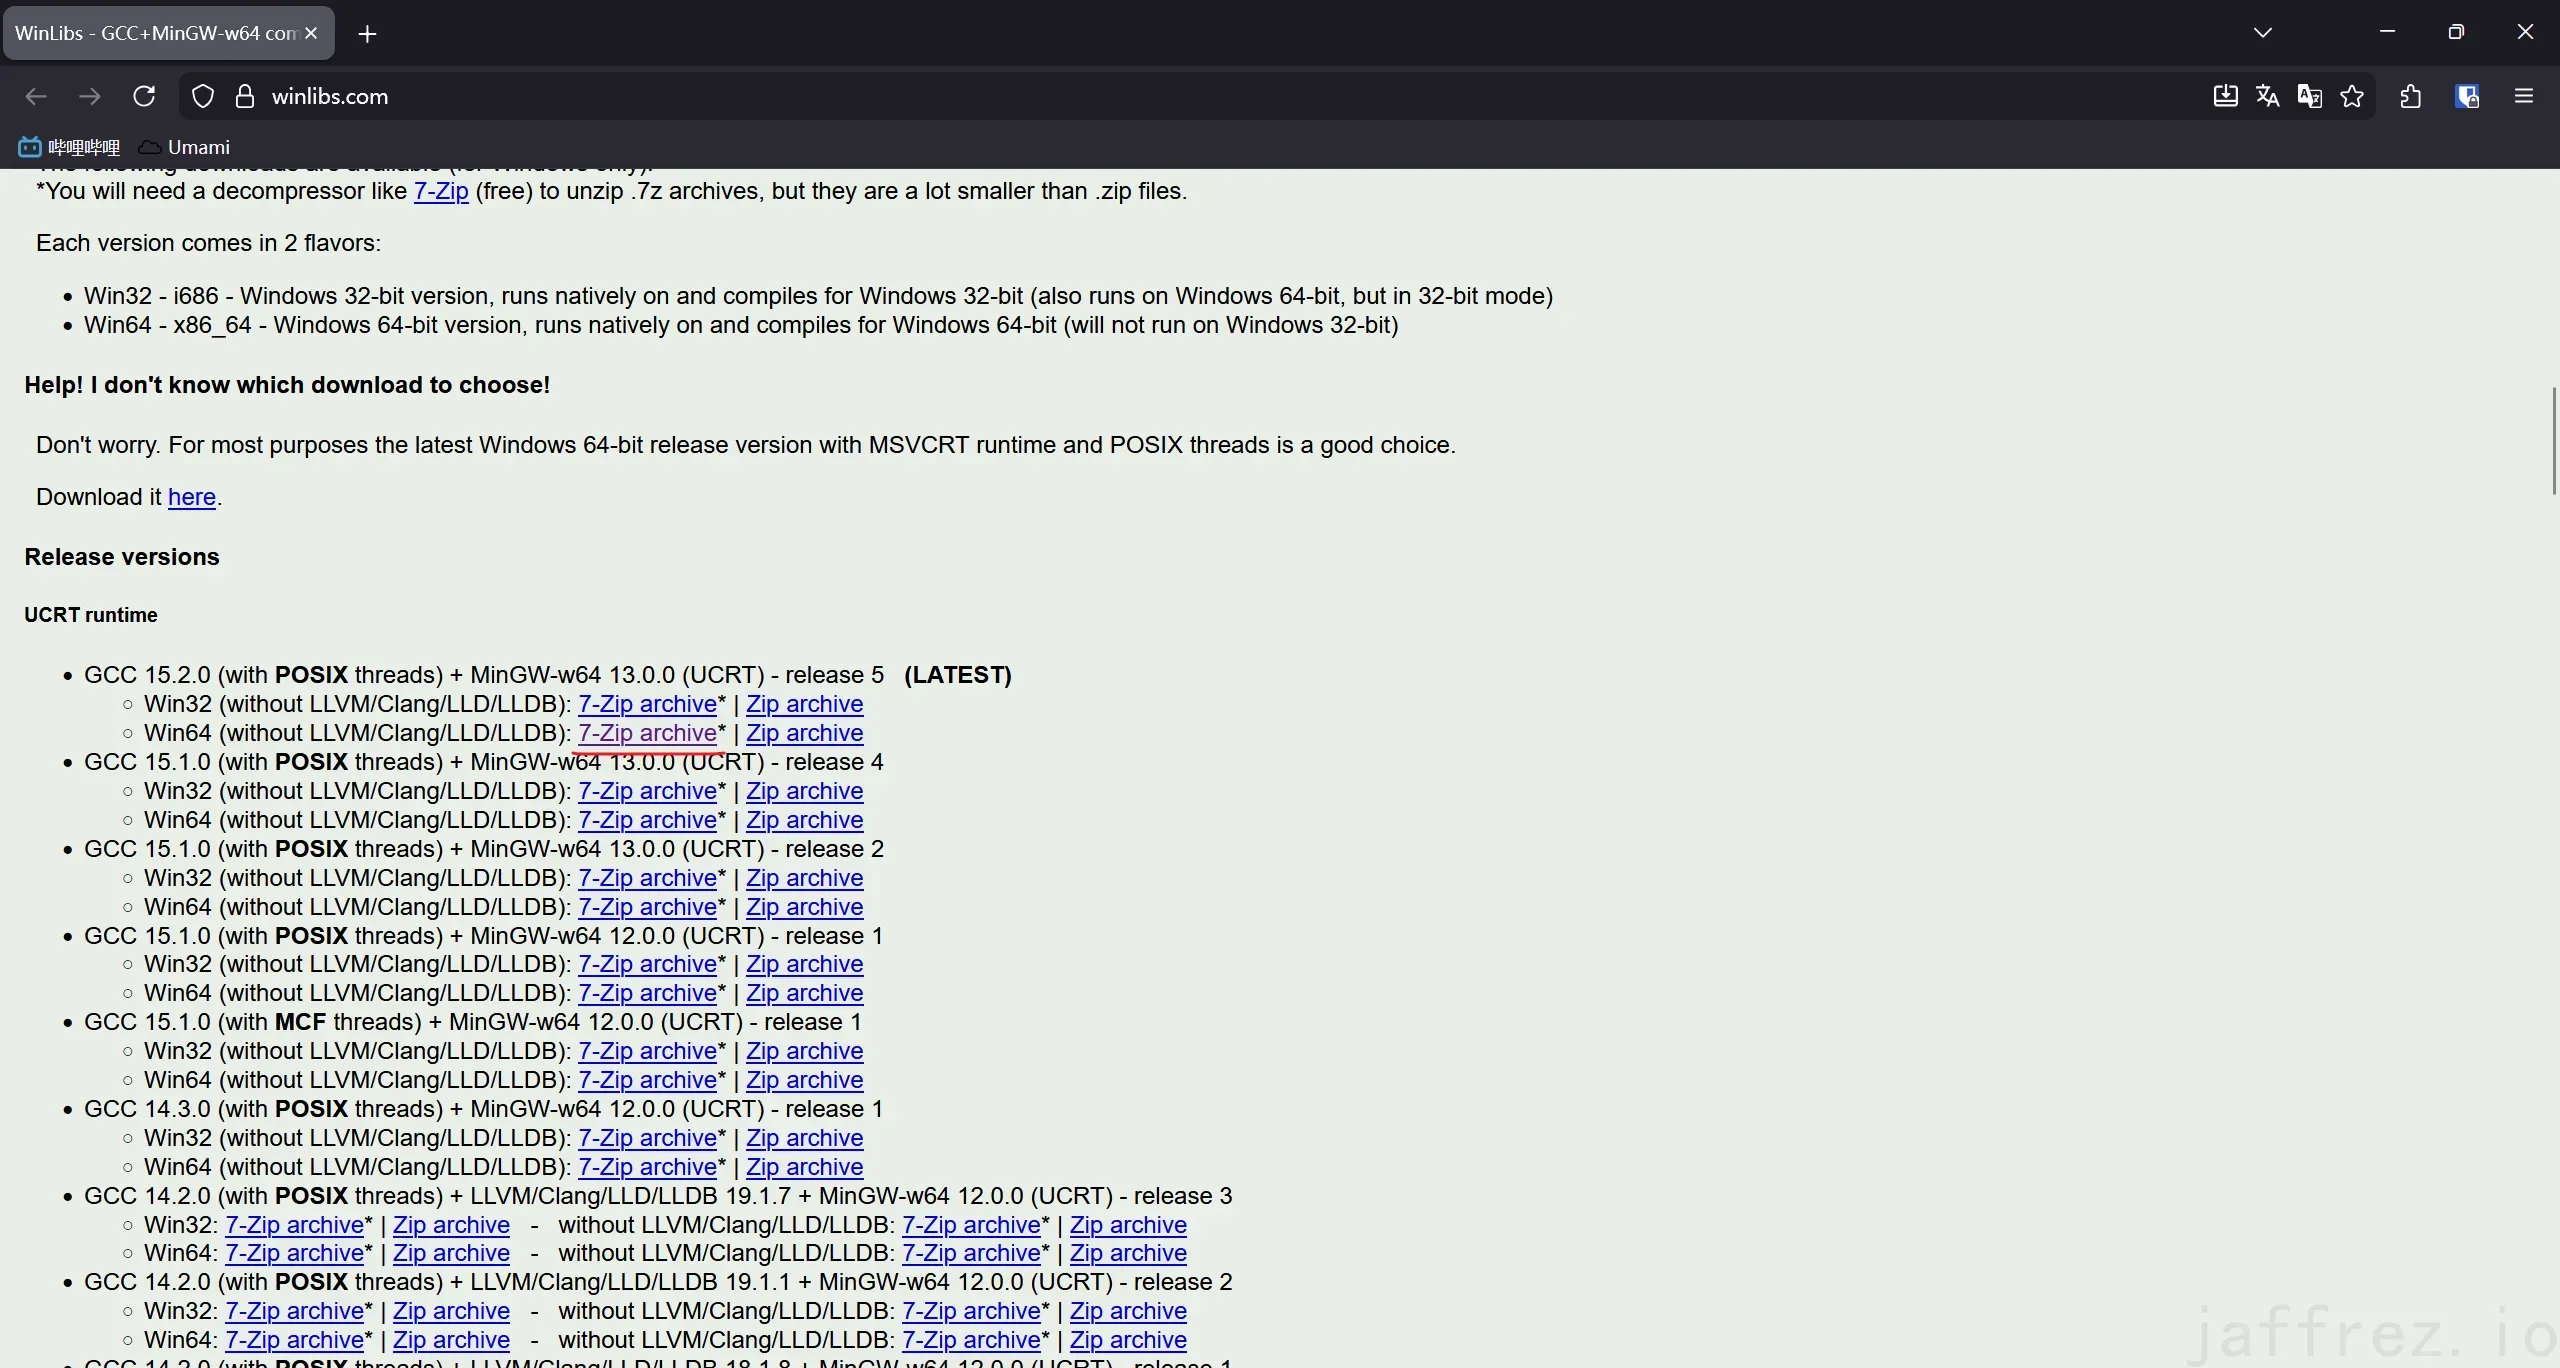Download GCC 14.3.0 Win32 7-Zip archive
2560x1368 pixels.
647,1138
